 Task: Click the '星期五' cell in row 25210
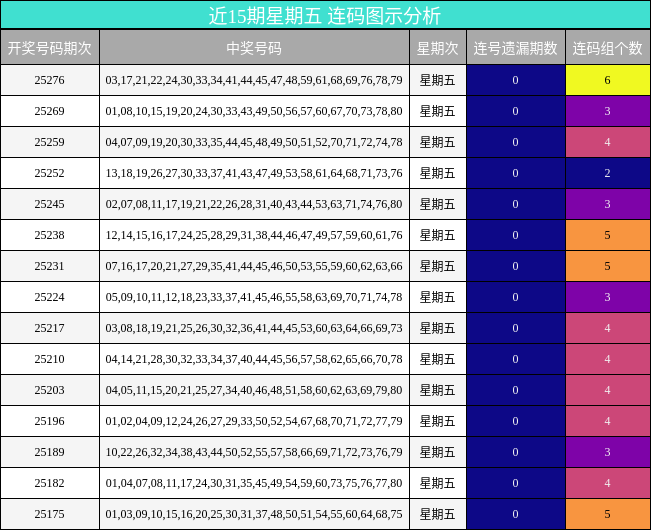click(437, 359)
